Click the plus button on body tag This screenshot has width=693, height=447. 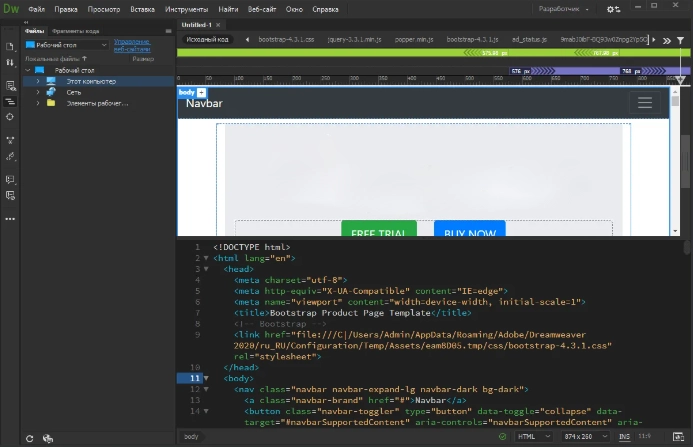coord(201,92)
